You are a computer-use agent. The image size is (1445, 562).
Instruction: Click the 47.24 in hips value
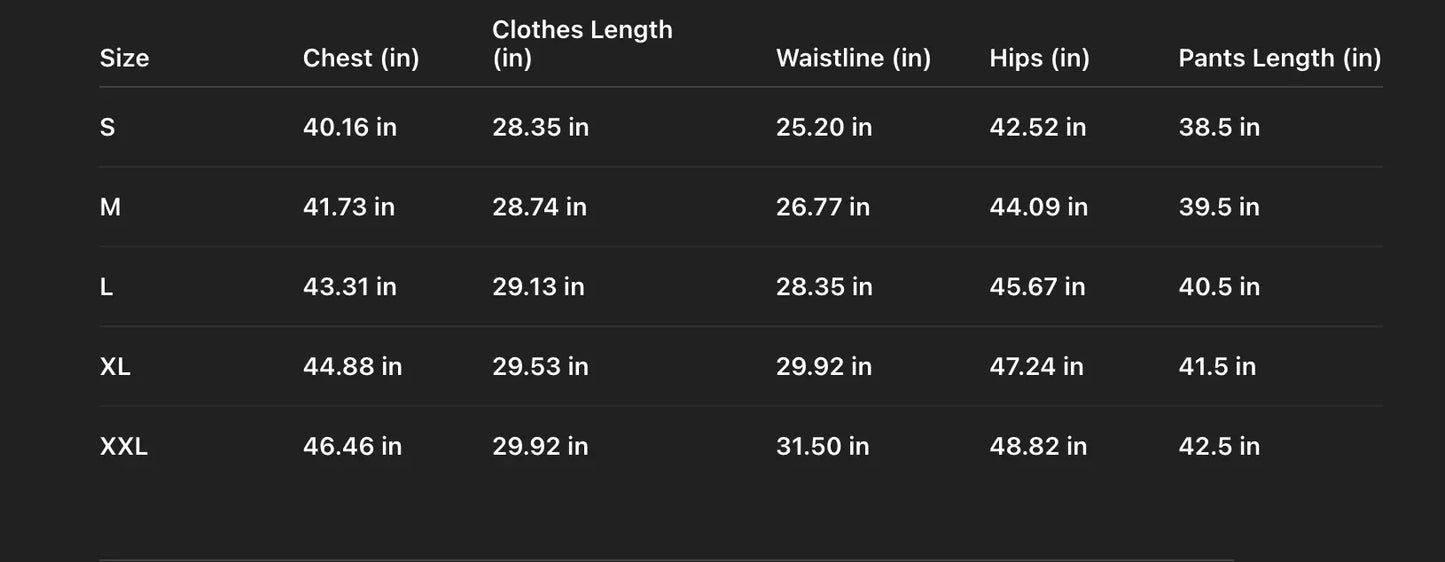pos(1036,366)
